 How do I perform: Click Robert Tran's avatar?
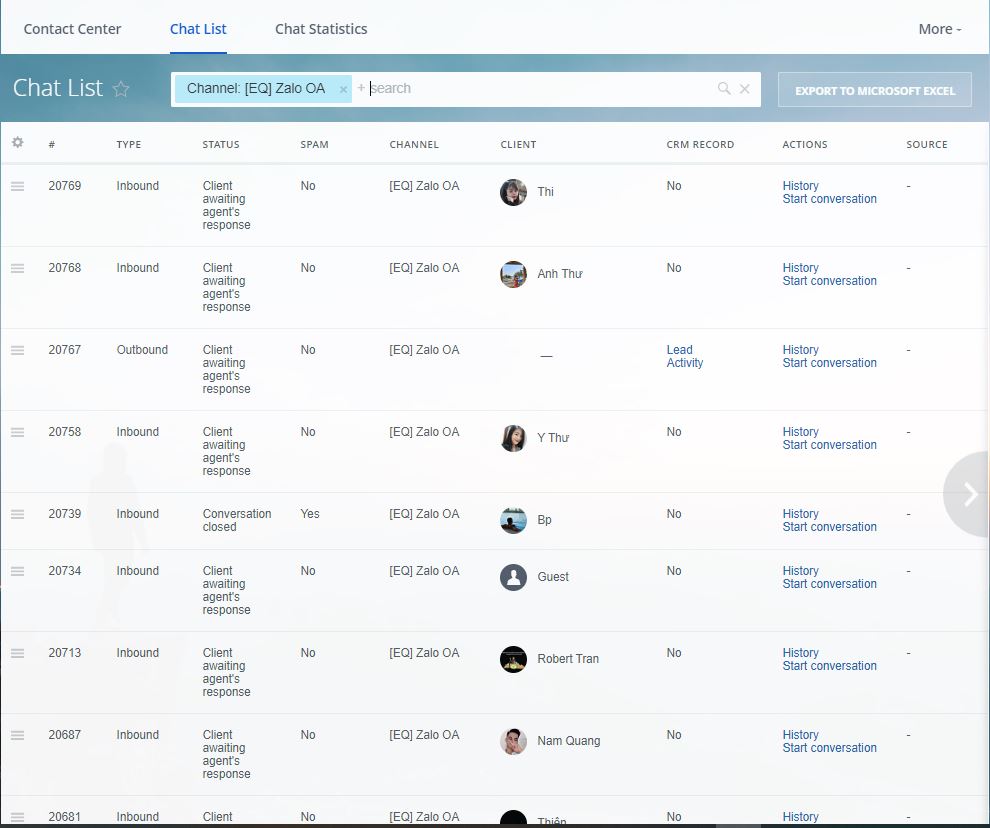(513, 659)
